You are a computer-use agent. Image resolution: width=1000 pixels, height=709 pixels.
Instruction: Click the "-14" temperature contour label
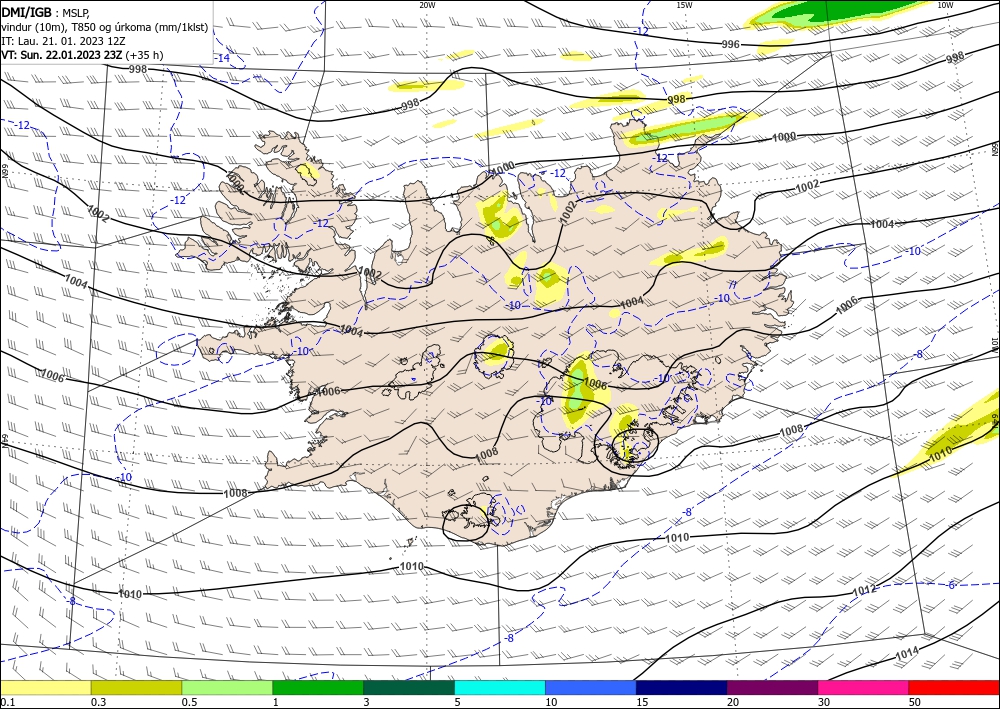tap(221, 58)
